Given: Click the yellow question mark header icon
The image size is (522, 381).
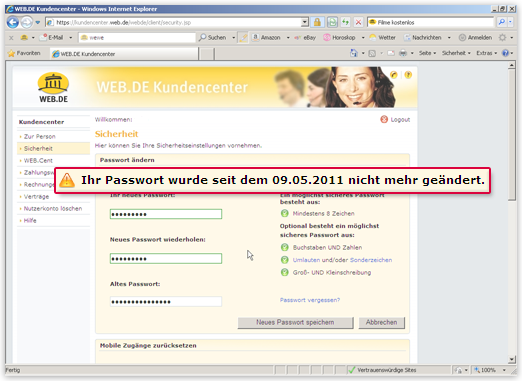Looking at the screenshot, I should [x=408, y=75].
